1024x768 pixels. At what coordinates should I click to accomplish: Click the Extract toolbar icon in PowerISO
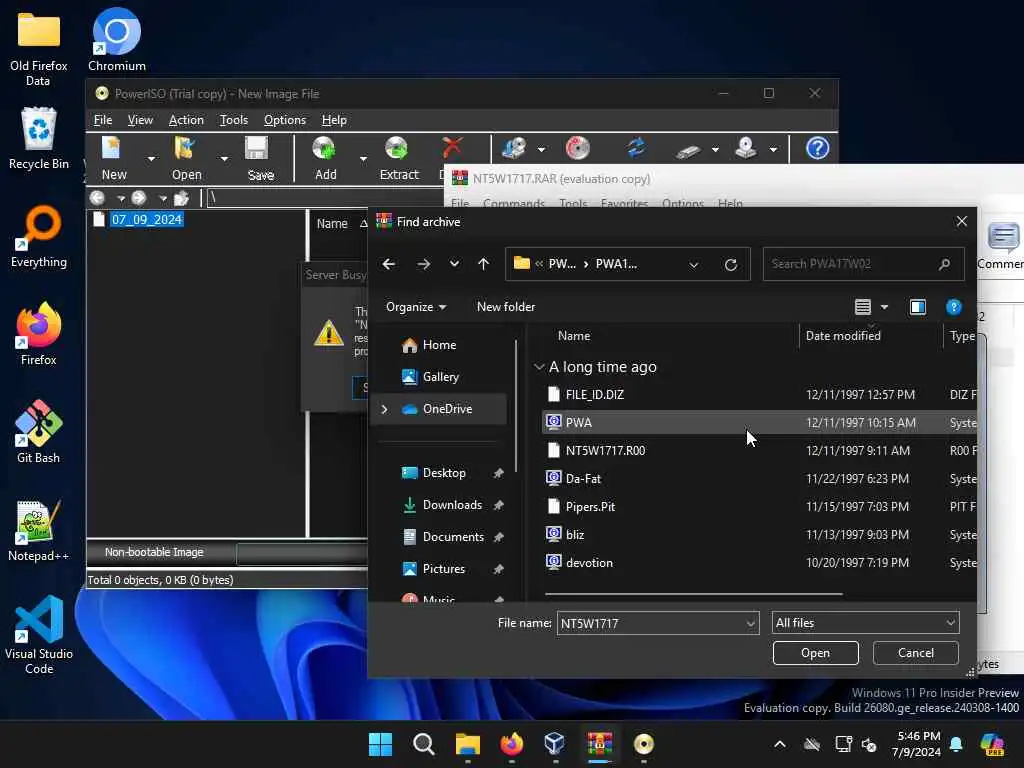[x=396, y=149]
